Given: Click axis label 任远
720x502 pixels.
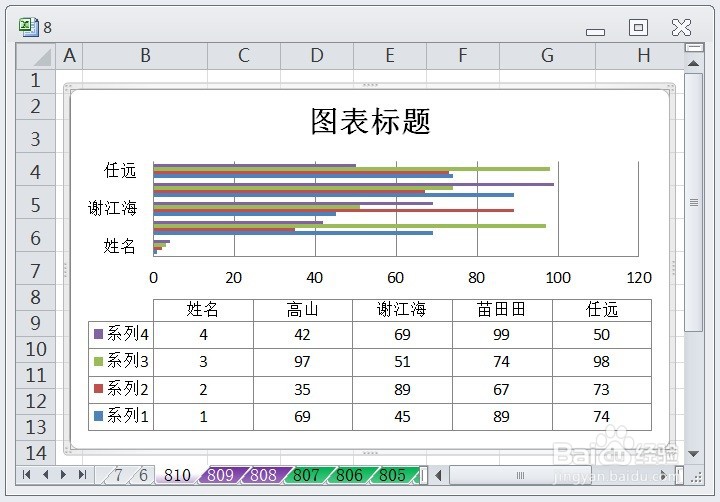Looking at the screenshot, I should coord(120,171).
